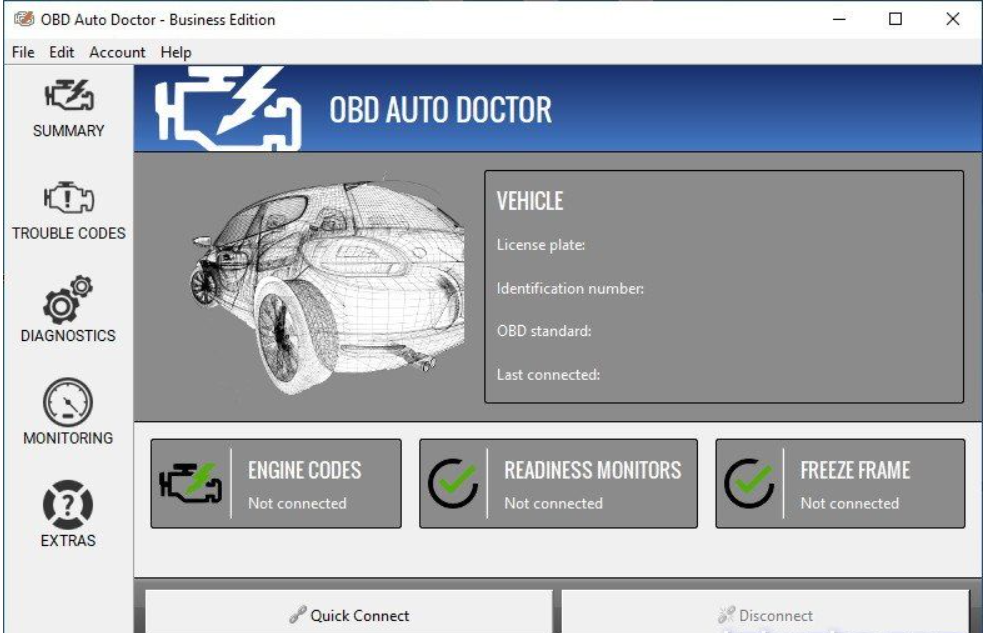Open Monitoring gauge icon in sidebar
The width and height of the screenshot is (985, 633).
68,402
